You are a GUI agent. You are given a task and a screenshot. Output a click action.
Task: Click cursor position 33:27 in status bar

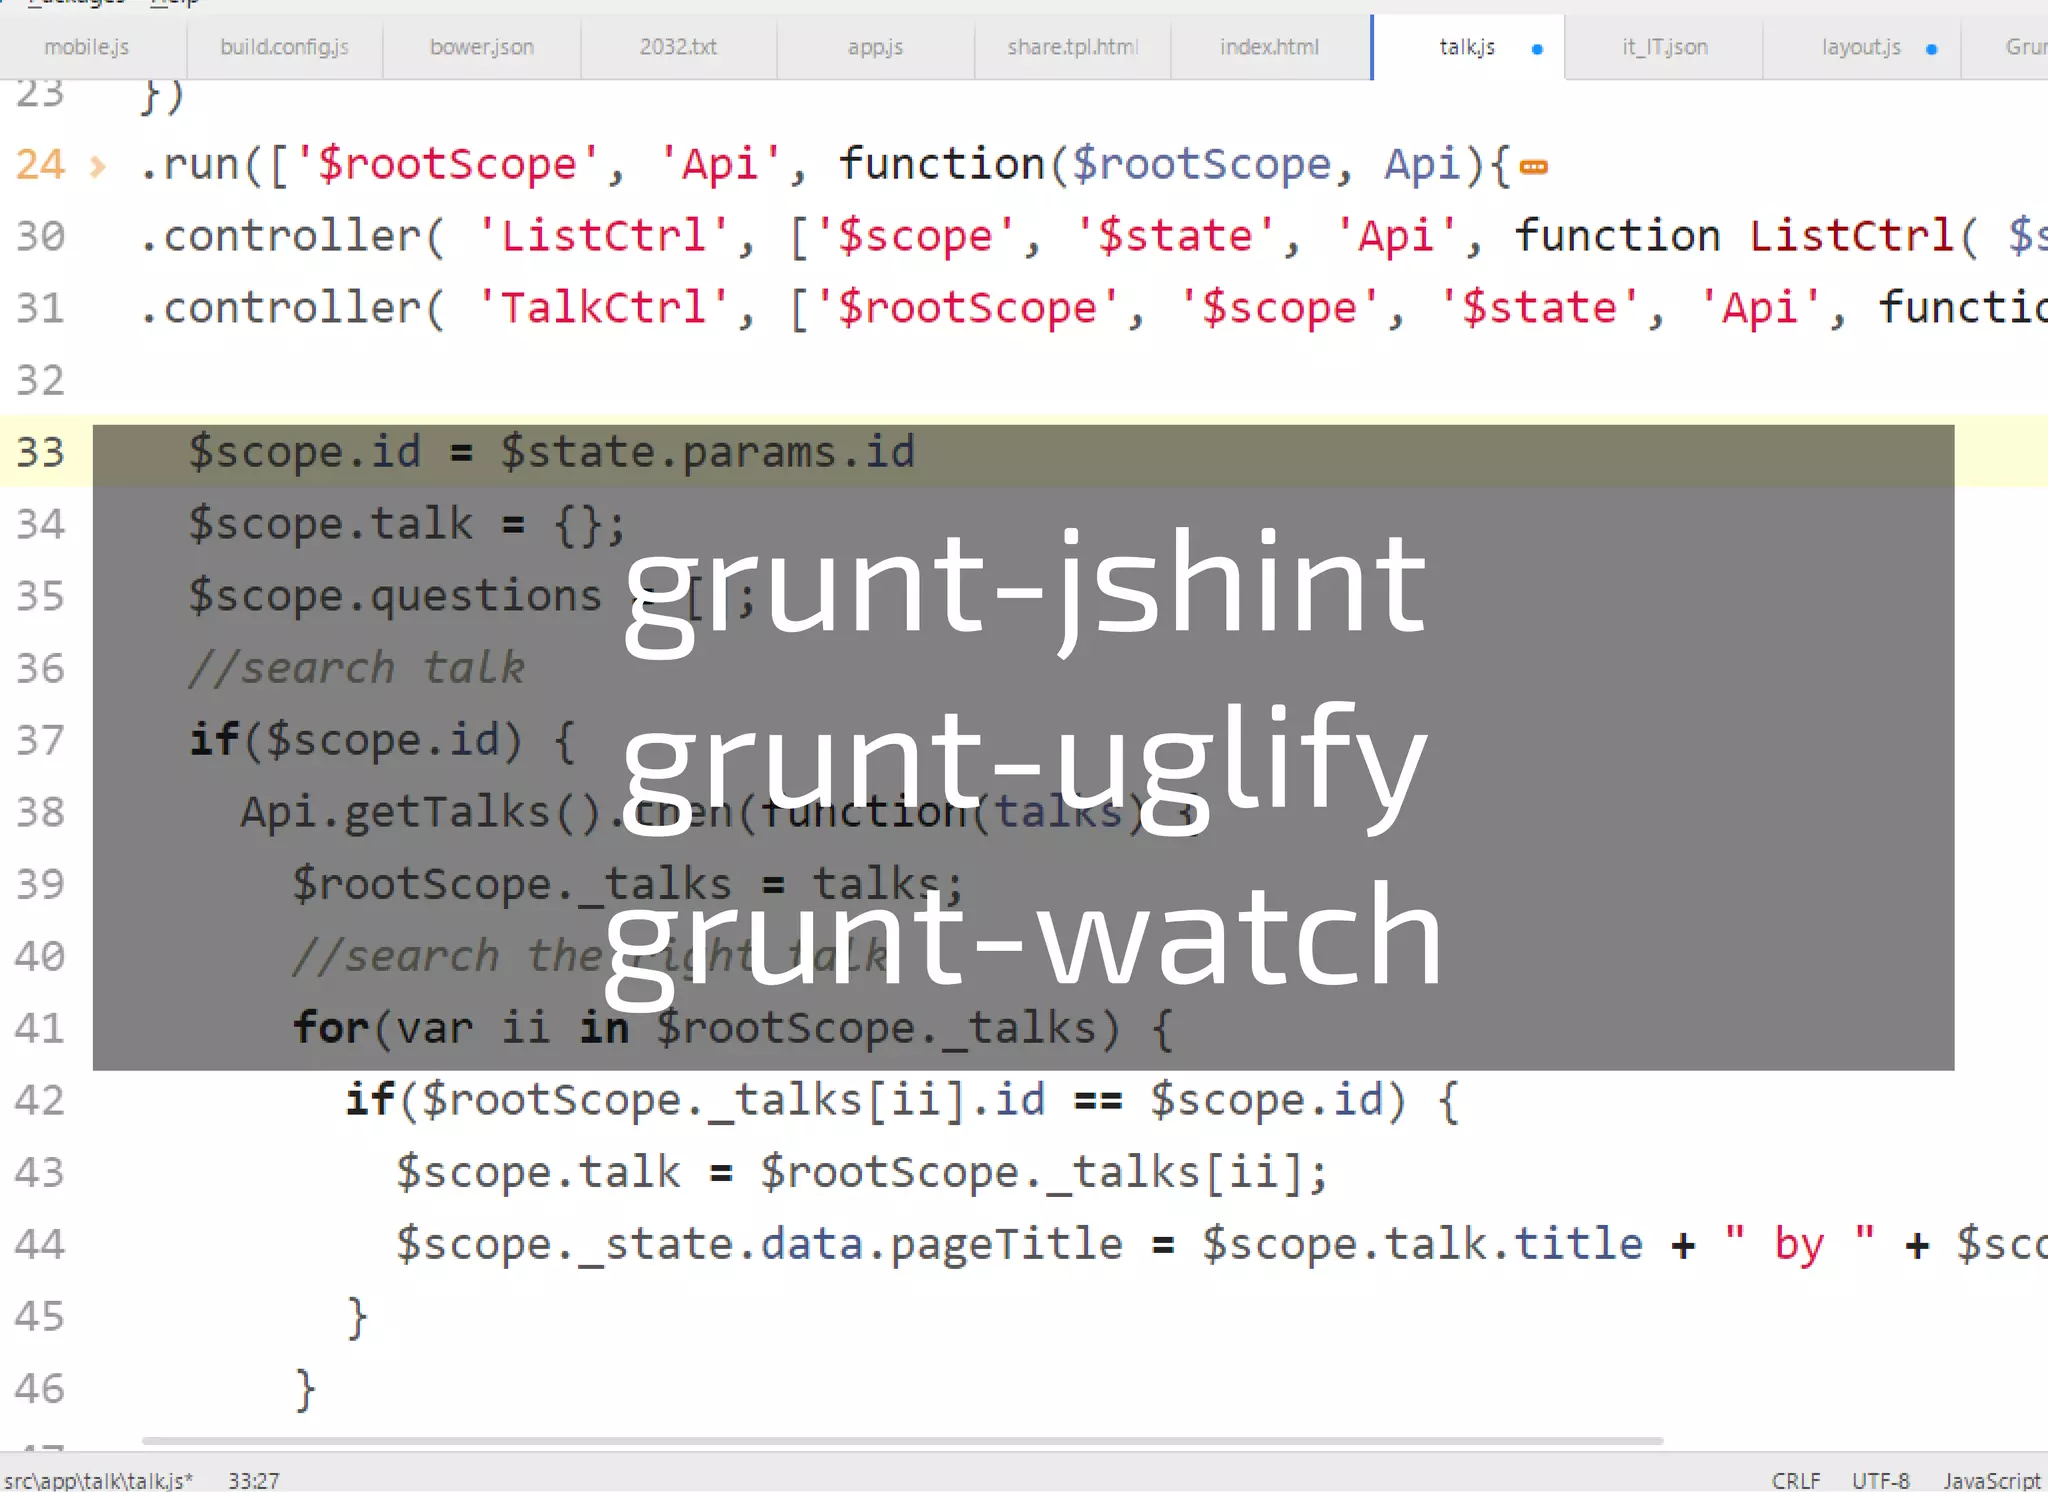point(254,1480)
